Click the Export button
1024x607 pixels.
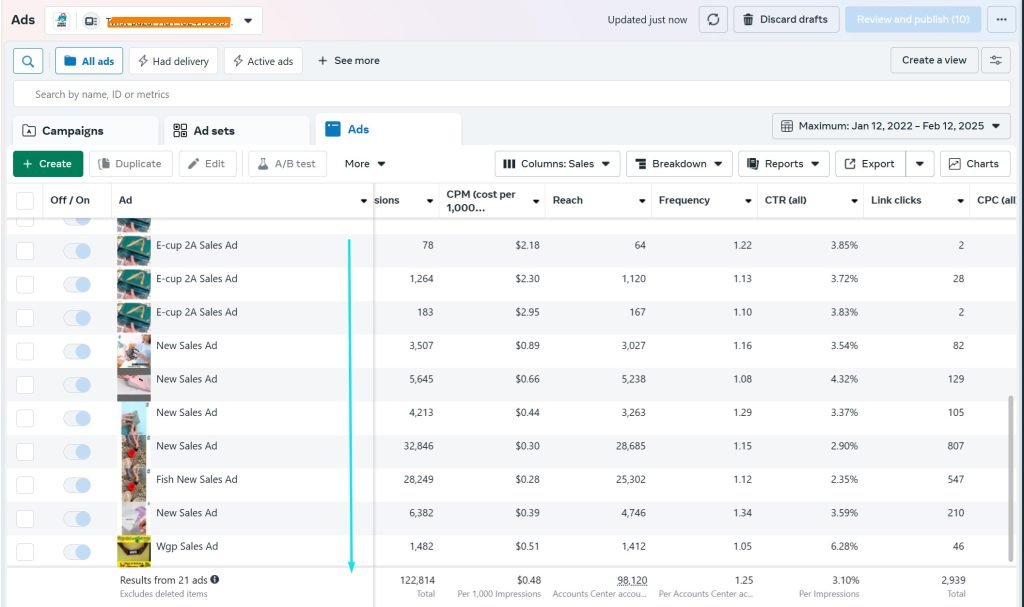click(870, 164)
